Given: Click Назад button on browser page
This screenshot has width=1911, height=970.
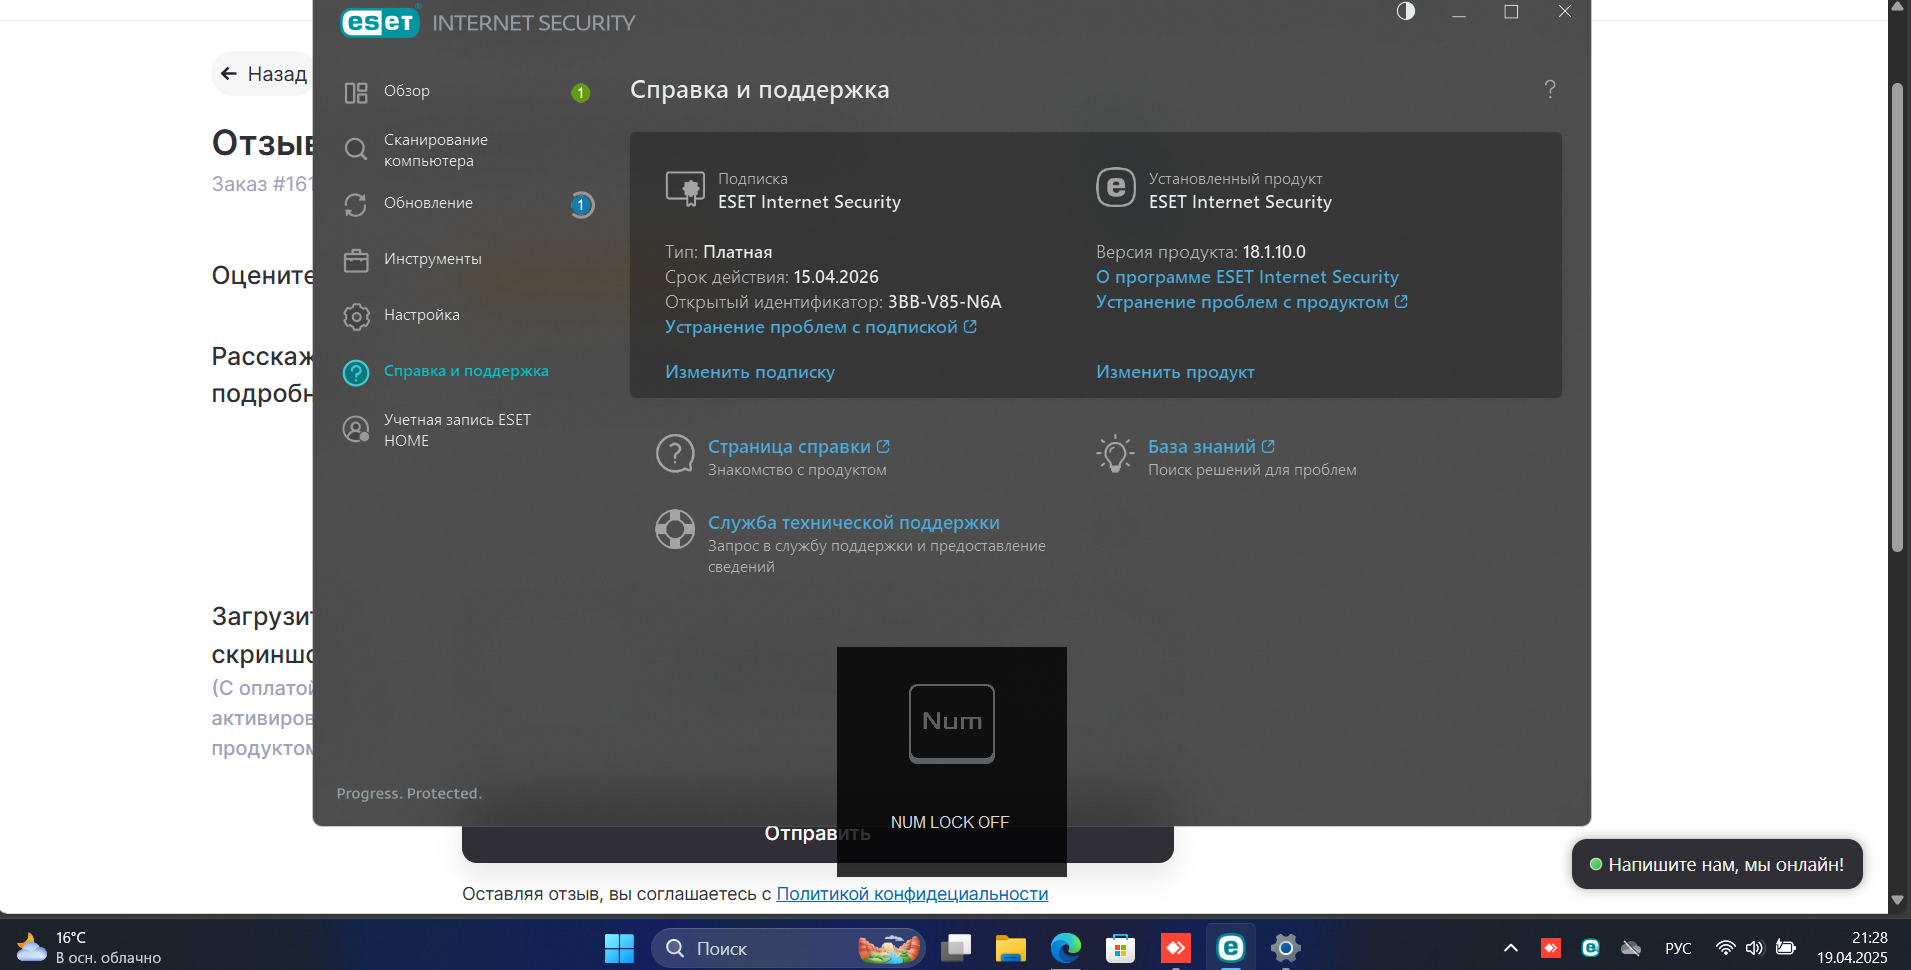Looking at the screenshot, I should (263, 74).
